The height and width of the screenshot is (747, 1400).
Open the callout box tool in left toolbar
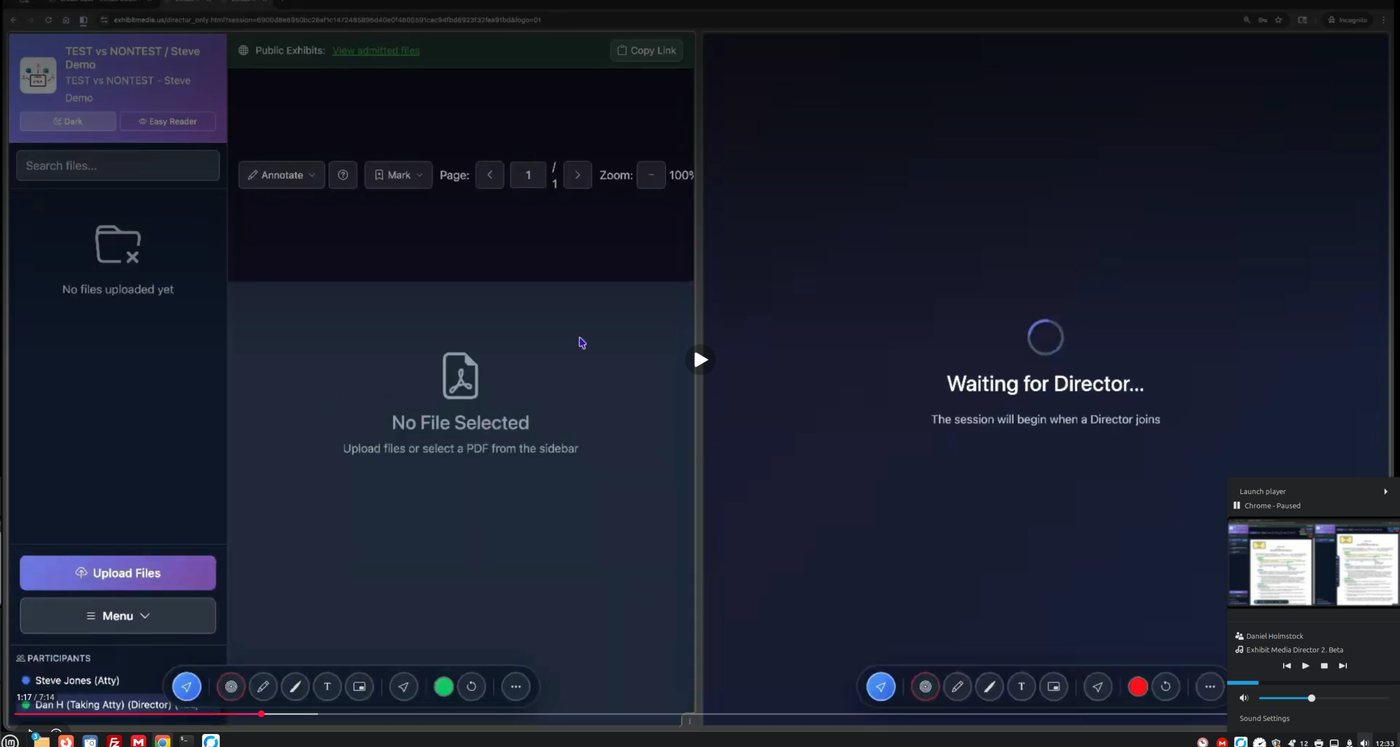359,687
